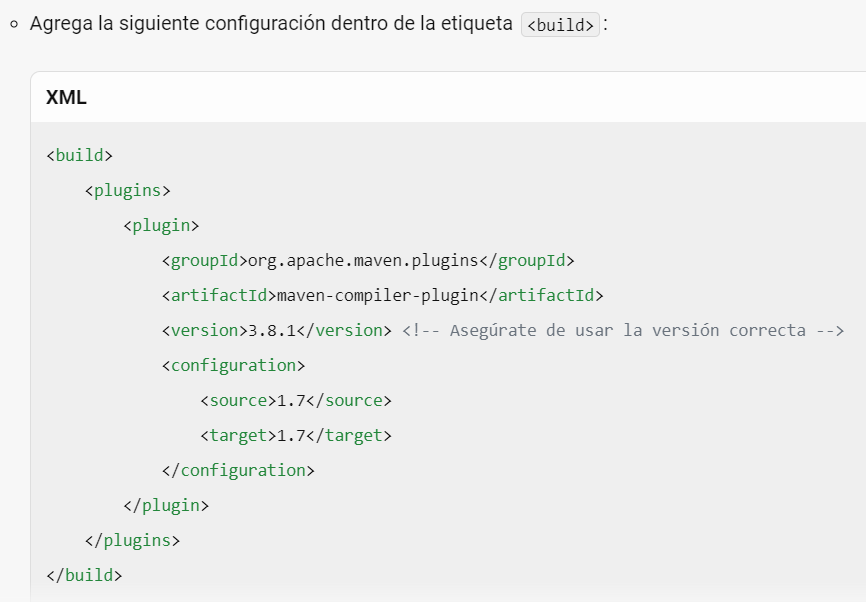Click the 1.7 value inside the source tag
Screen dimensions: 866x602
(x=291, y=400)
